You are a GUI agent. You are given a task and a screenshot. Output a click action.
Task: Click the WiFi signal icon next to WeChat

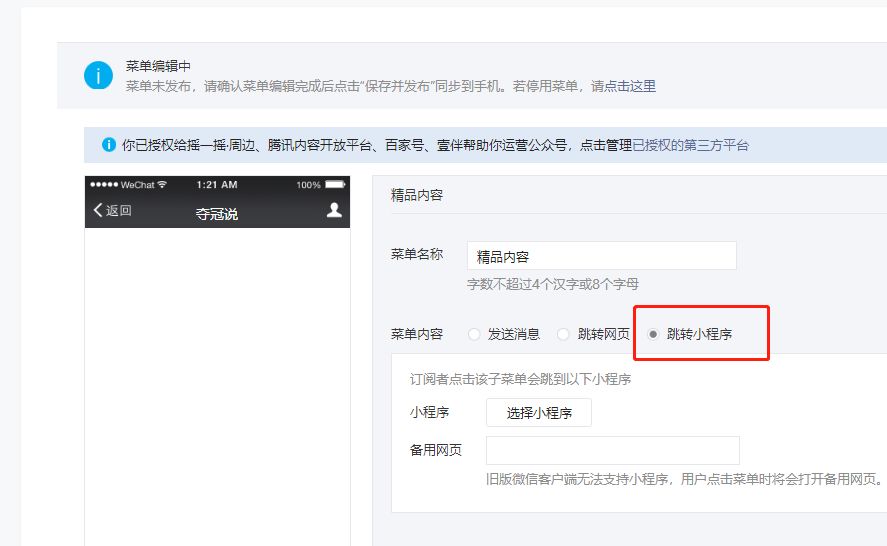(x=162, y=184)
